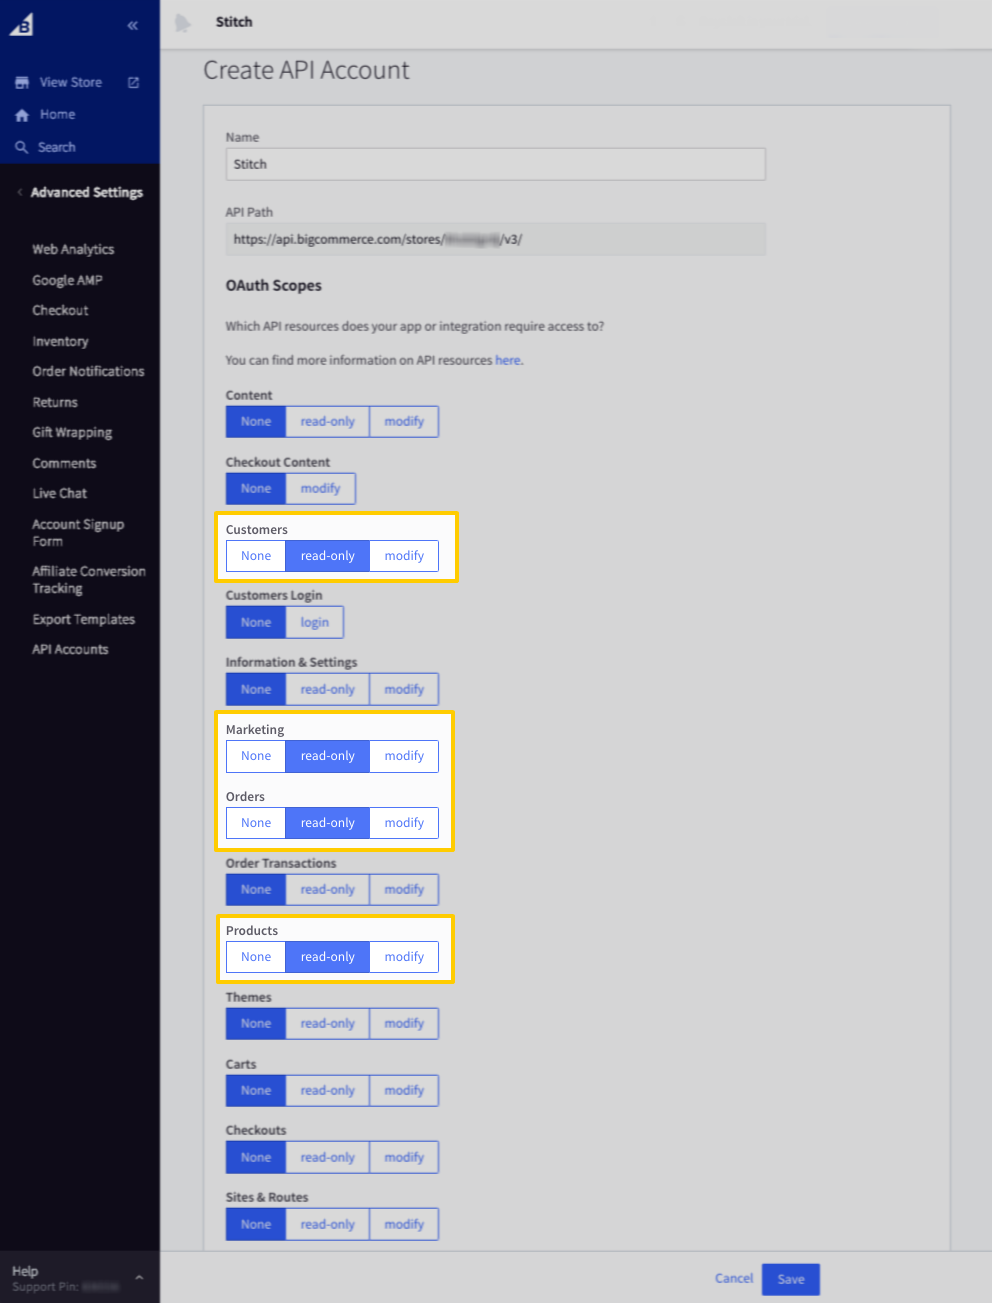Open API Accounts in the sidebar

[x=70, y=649]
